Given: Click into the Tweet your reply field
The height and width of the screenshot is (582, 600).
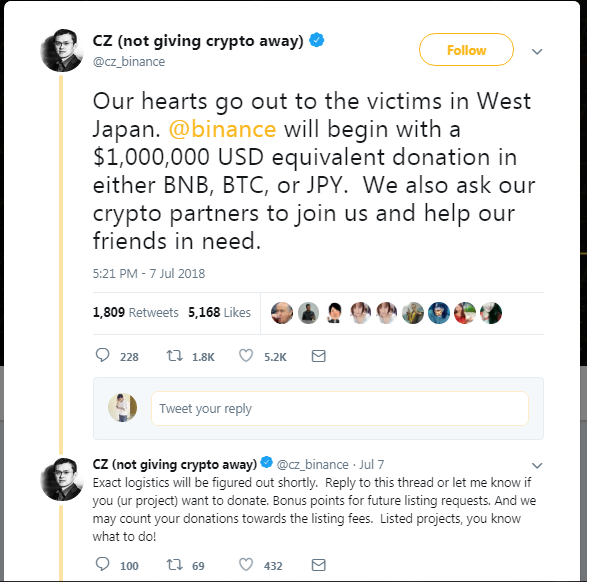Looking at the screenshot, I should point(340,408).
